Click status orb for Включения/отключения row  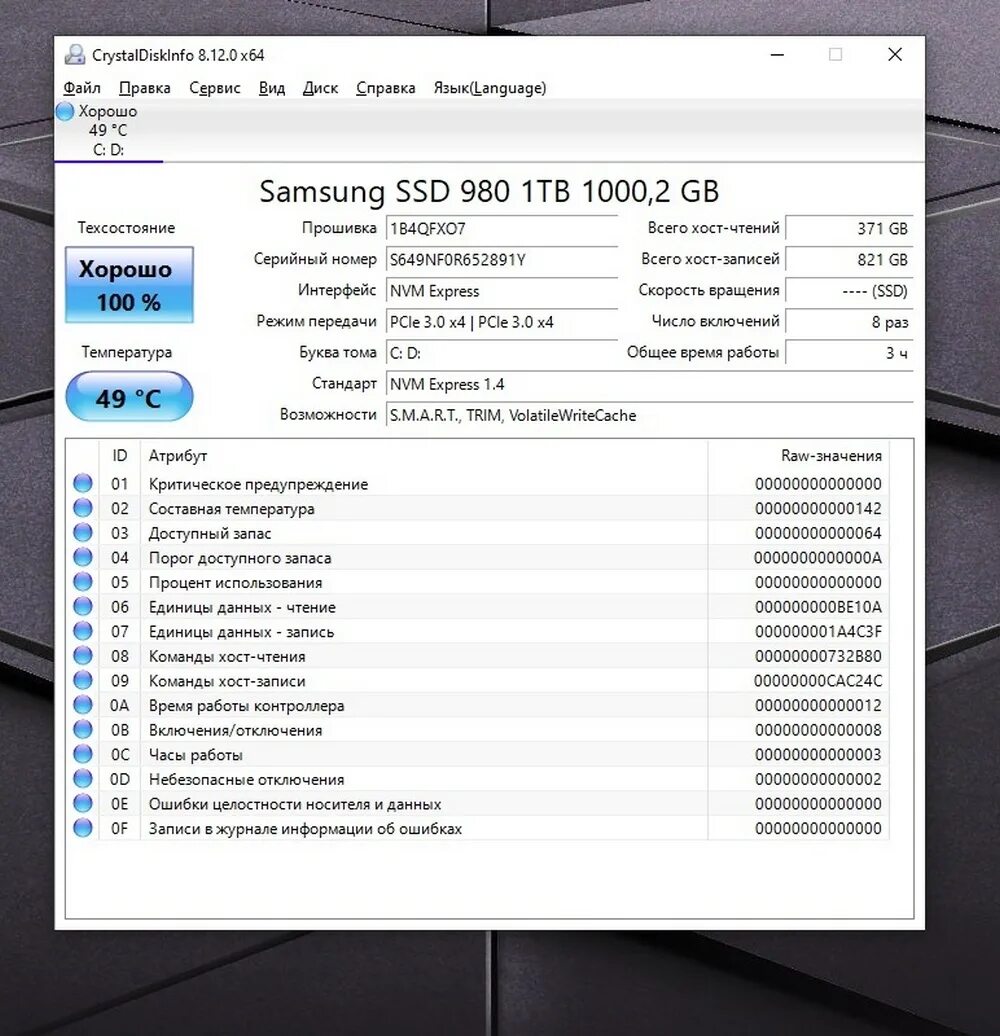83,729
